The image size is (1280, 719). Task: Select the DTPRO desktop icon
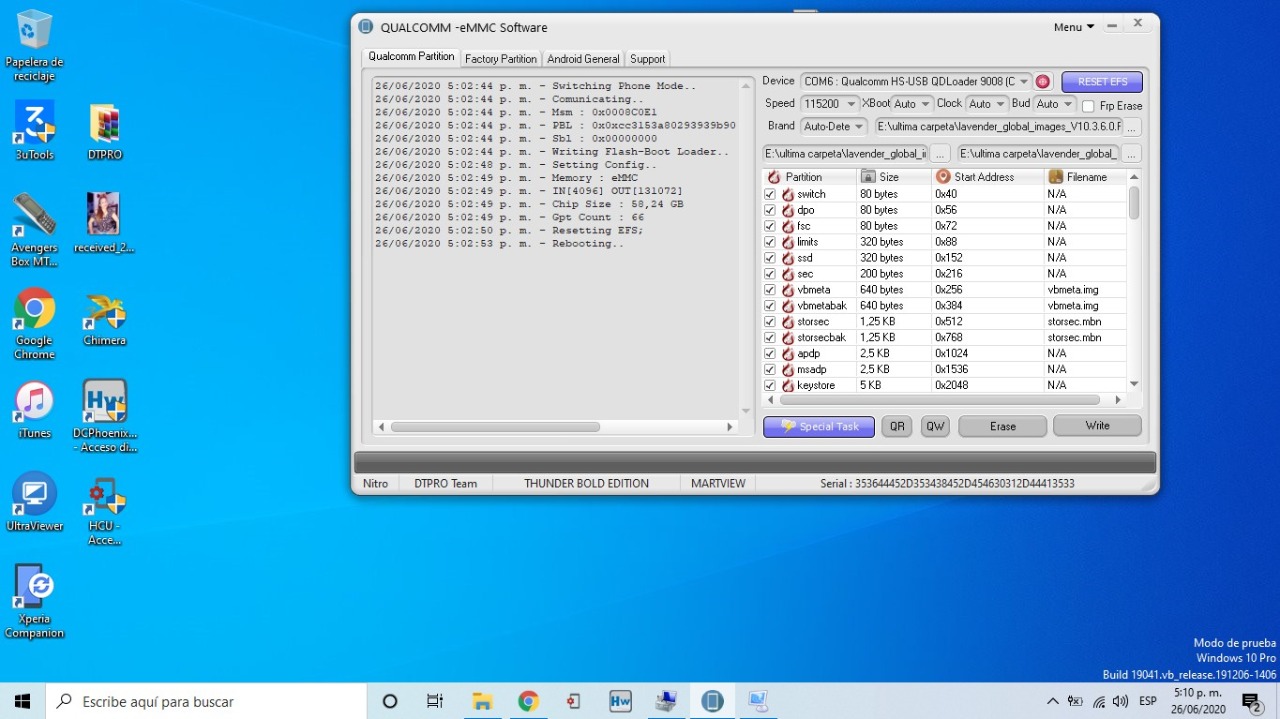coord(104,131)
